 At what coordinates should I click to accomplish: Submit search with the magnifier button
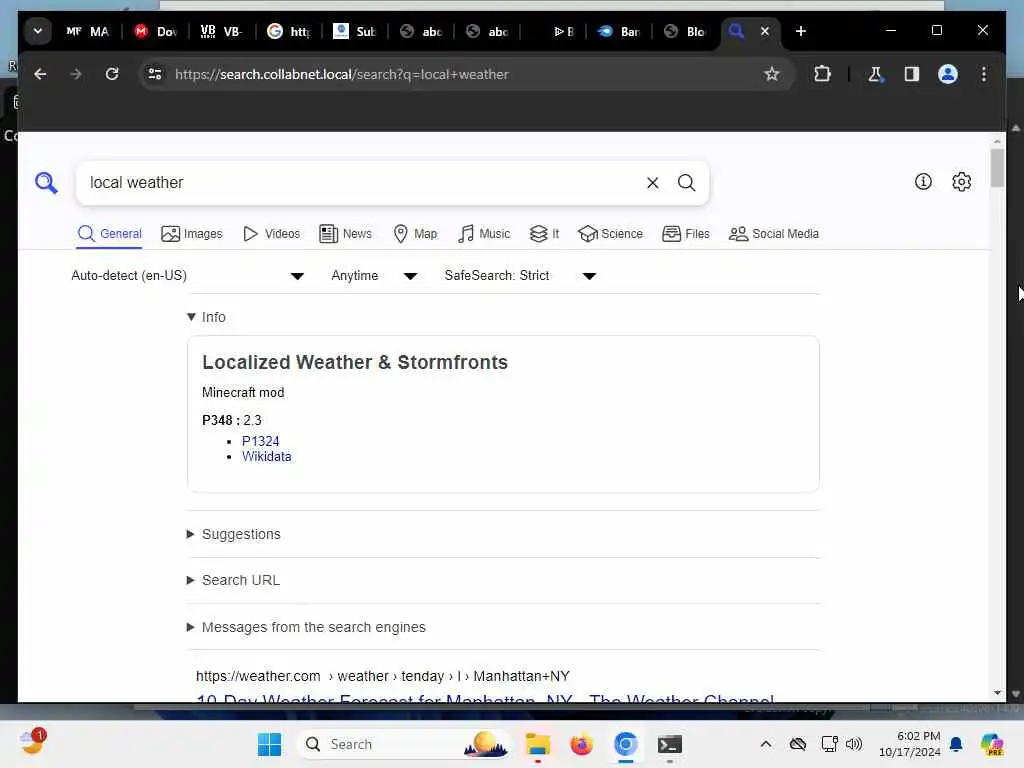pyautogui.click(x=686, y=183)
